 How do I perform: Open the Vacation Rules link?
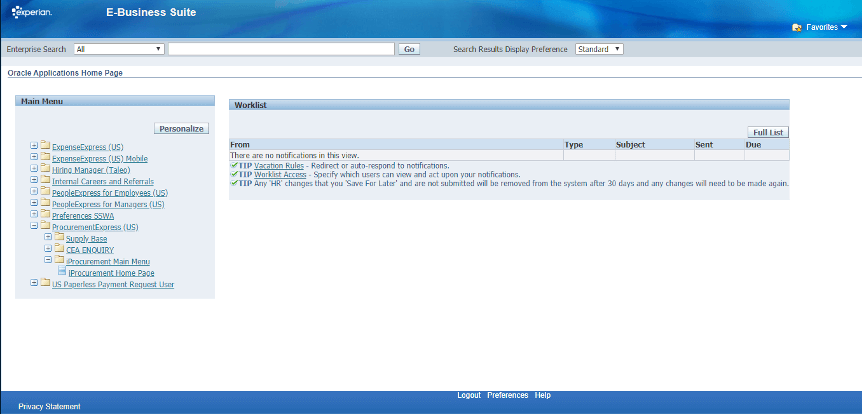click(279, 165)
